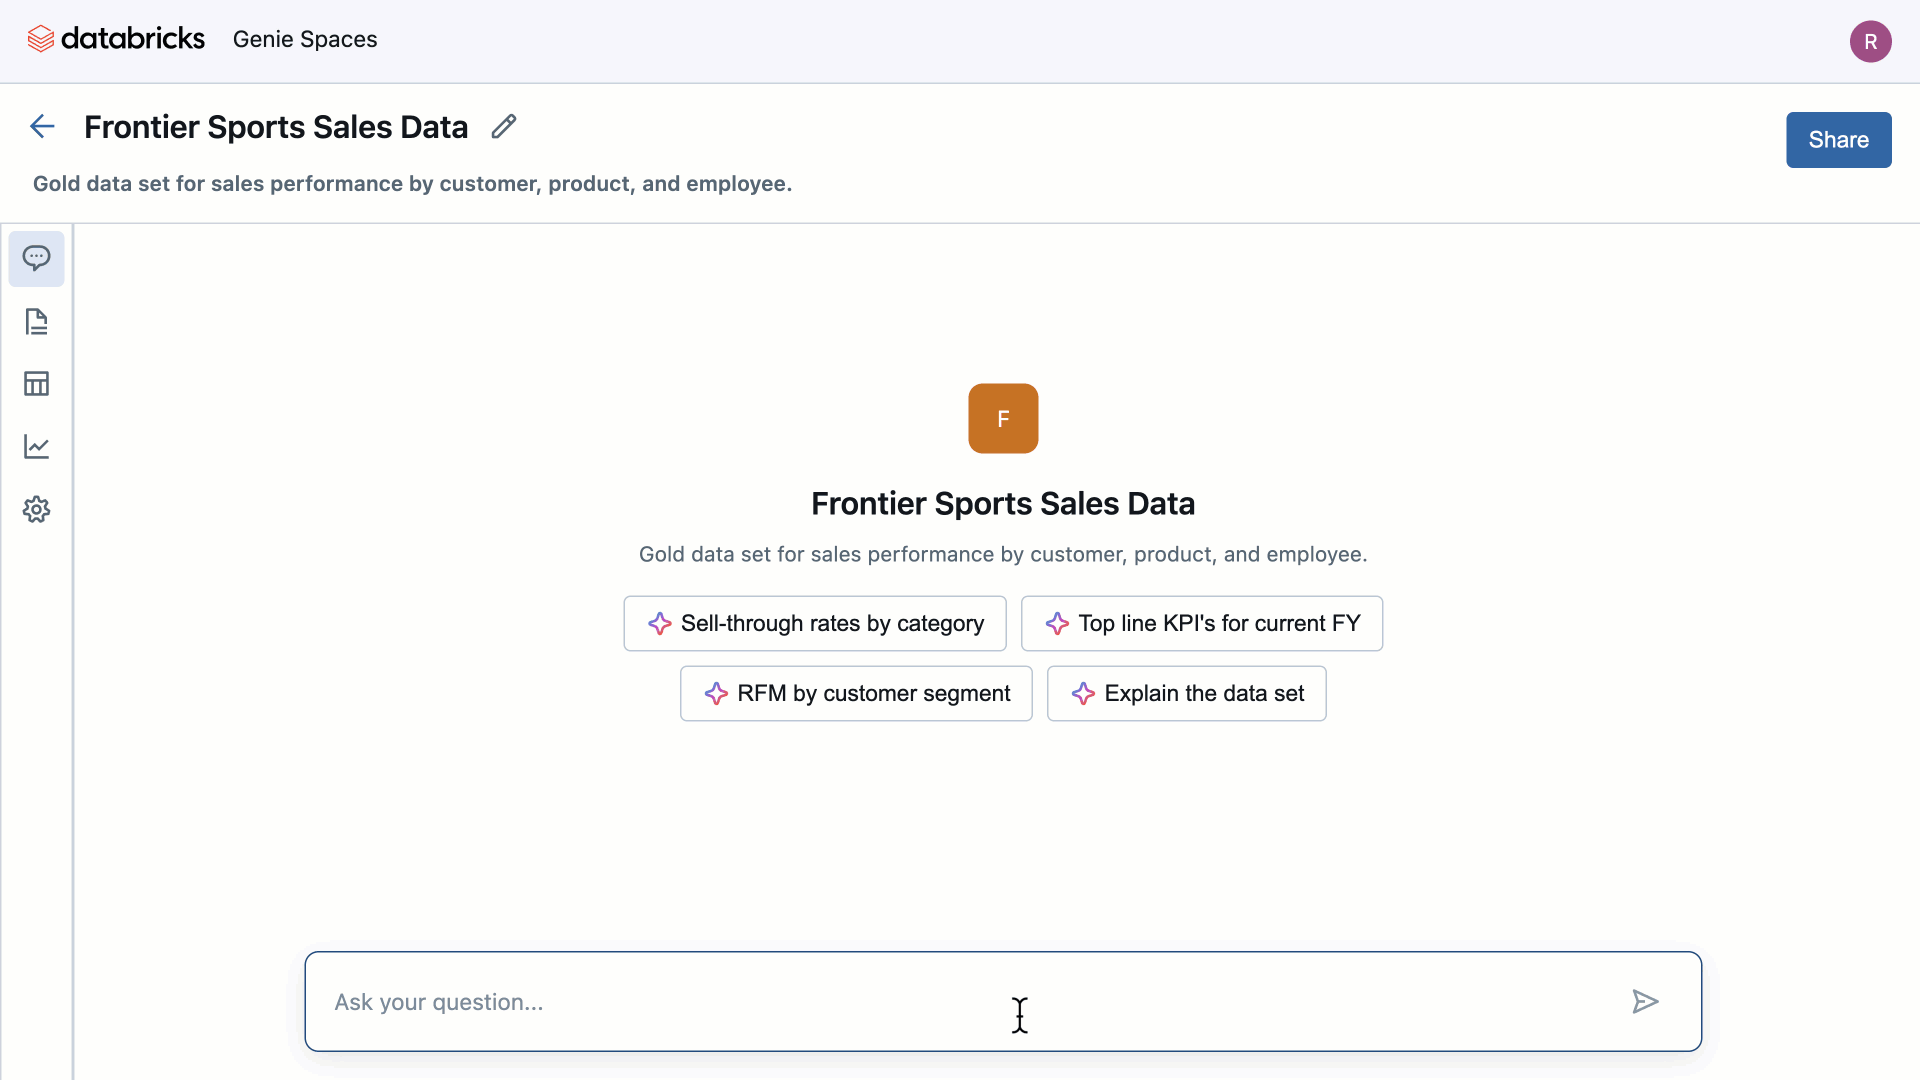This screenshot has width=1920, height=1080.
Task: Focus the 'Ask your question...' input field
Action: 1002,1001
